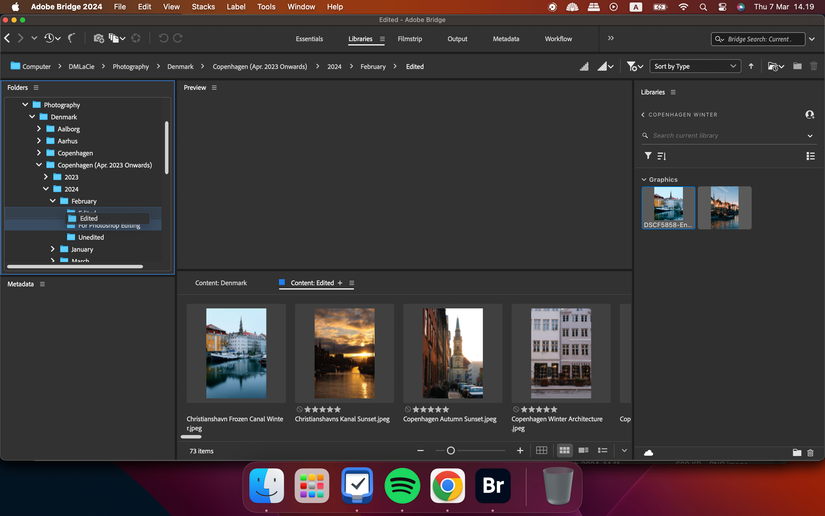The width and height of the screenshot is (825, 516).
Task: Click the Get Photos from Camera icon
Action: 98,38
